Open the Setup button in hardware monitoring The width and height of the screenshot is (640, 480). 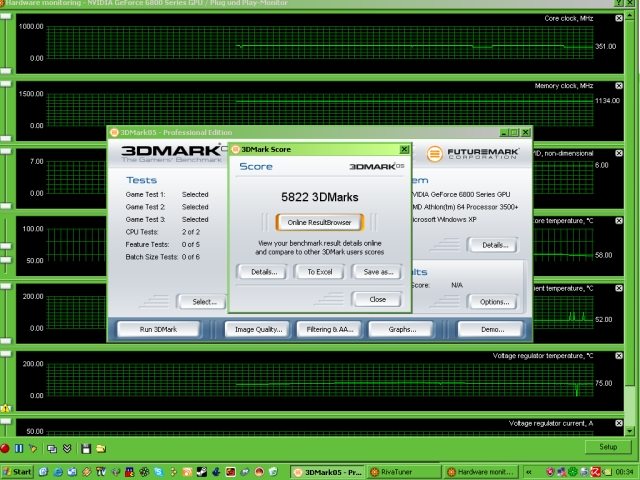(607, 447)
